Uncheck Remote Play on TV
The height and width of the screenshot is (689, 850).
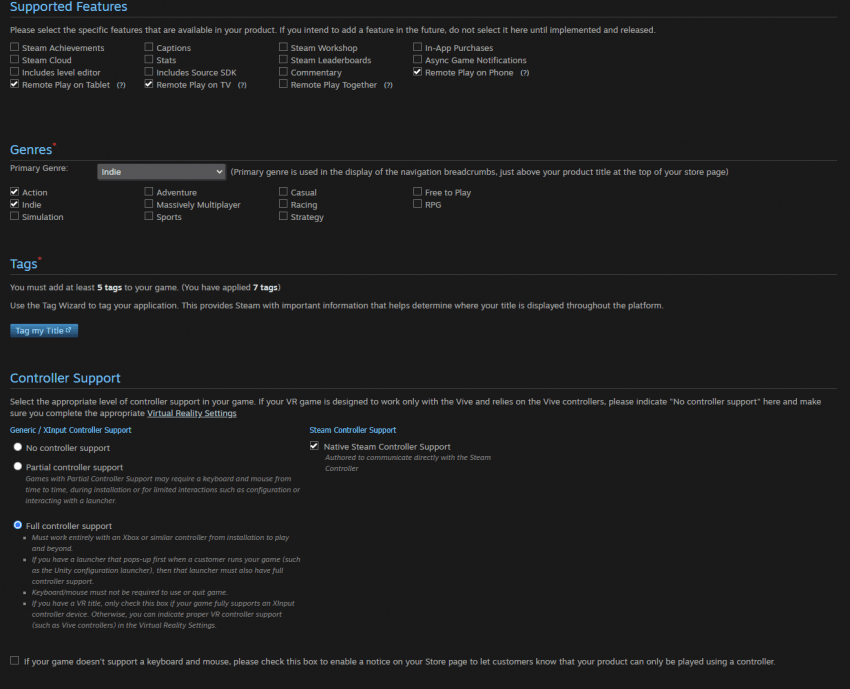(x=149, y=84)
